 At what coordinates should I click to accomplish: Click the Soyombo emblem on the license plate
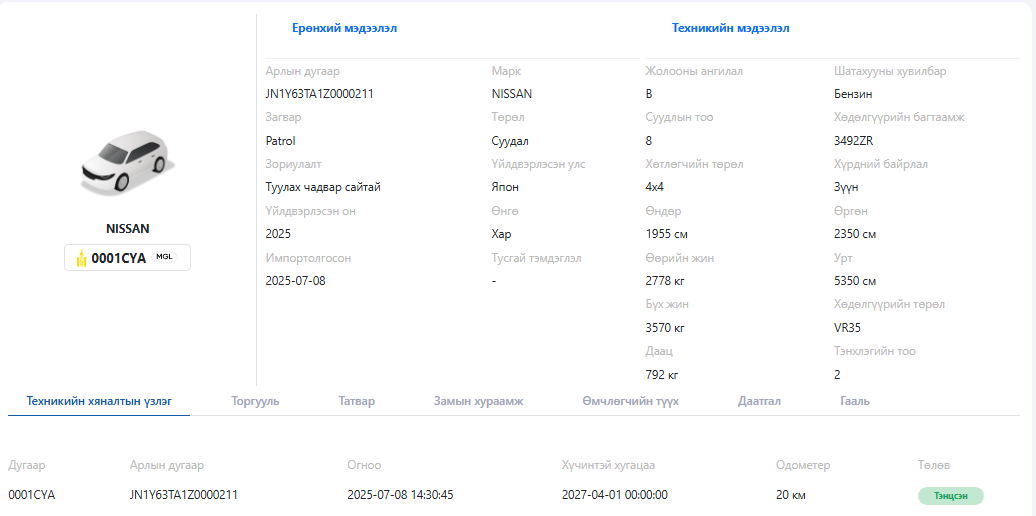[81, 259]
